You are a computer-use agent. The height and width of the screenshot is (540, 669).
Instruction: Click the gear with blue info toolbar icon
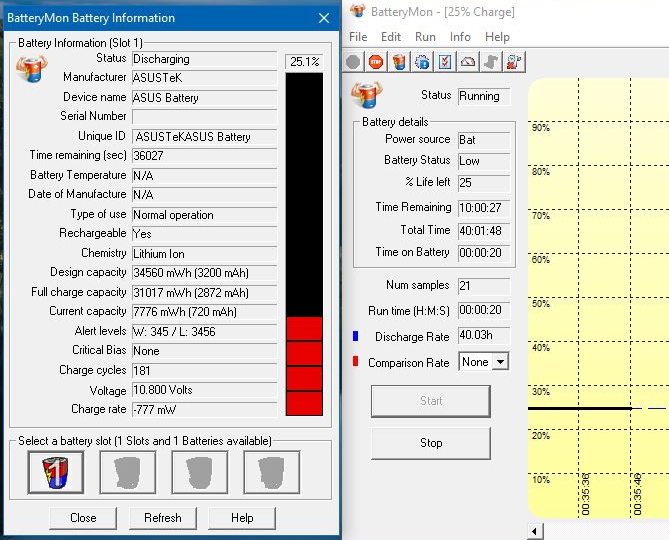pos(422,62)
